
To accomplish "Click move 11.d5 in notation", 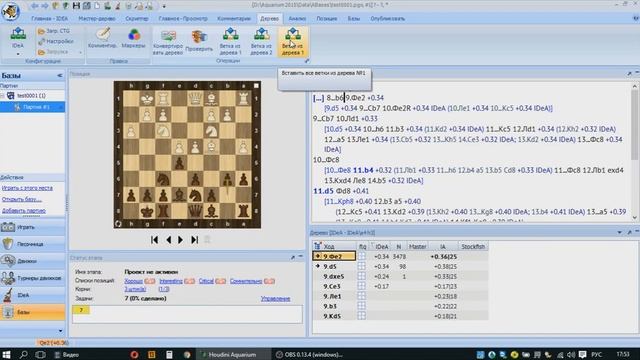I will coord(323,191).
